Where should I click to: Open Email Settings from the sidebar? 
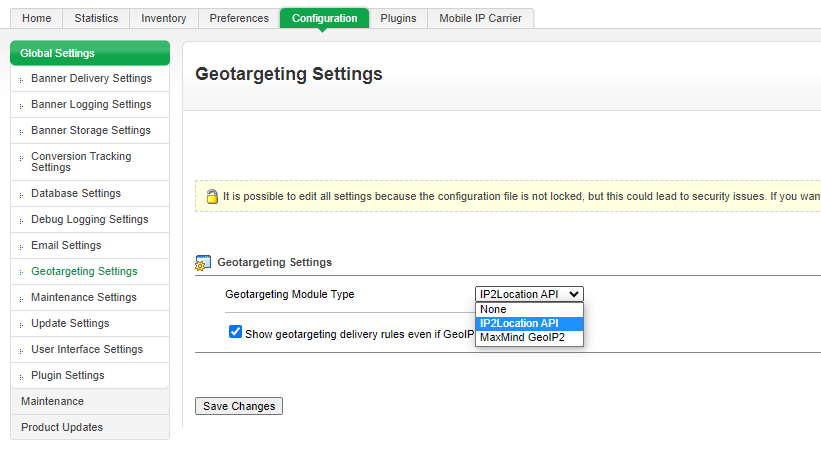66,246
